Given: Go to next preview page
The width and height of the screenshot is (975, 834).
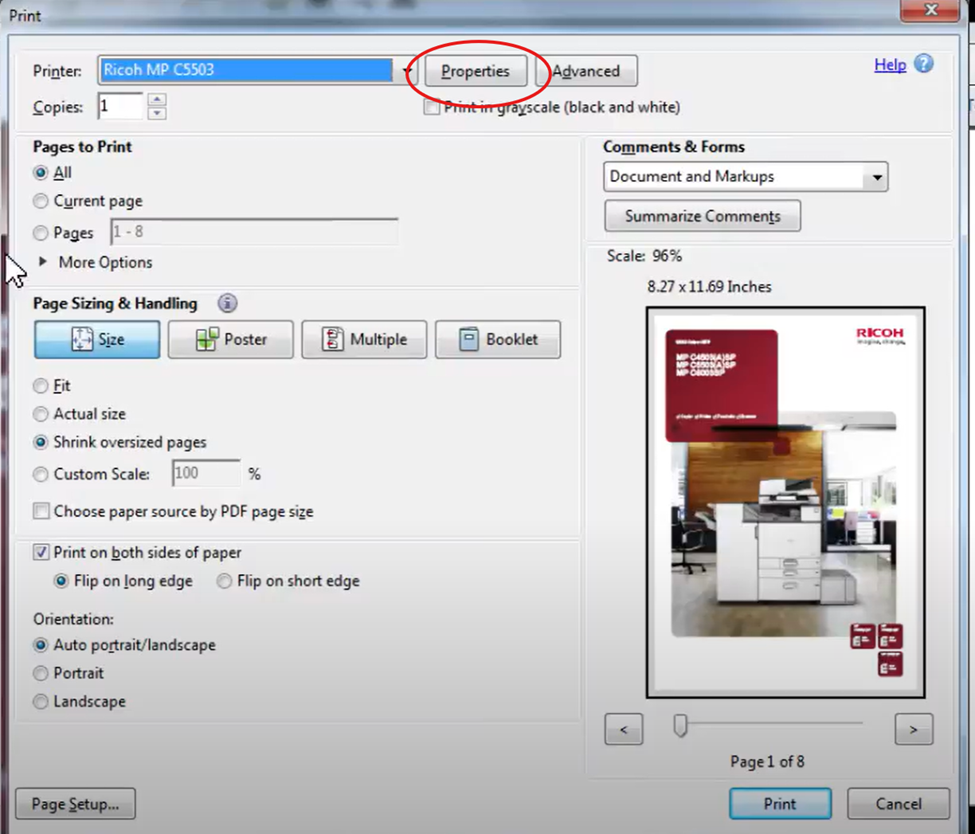Looking at the screenshot, I should tap(913, 729).
